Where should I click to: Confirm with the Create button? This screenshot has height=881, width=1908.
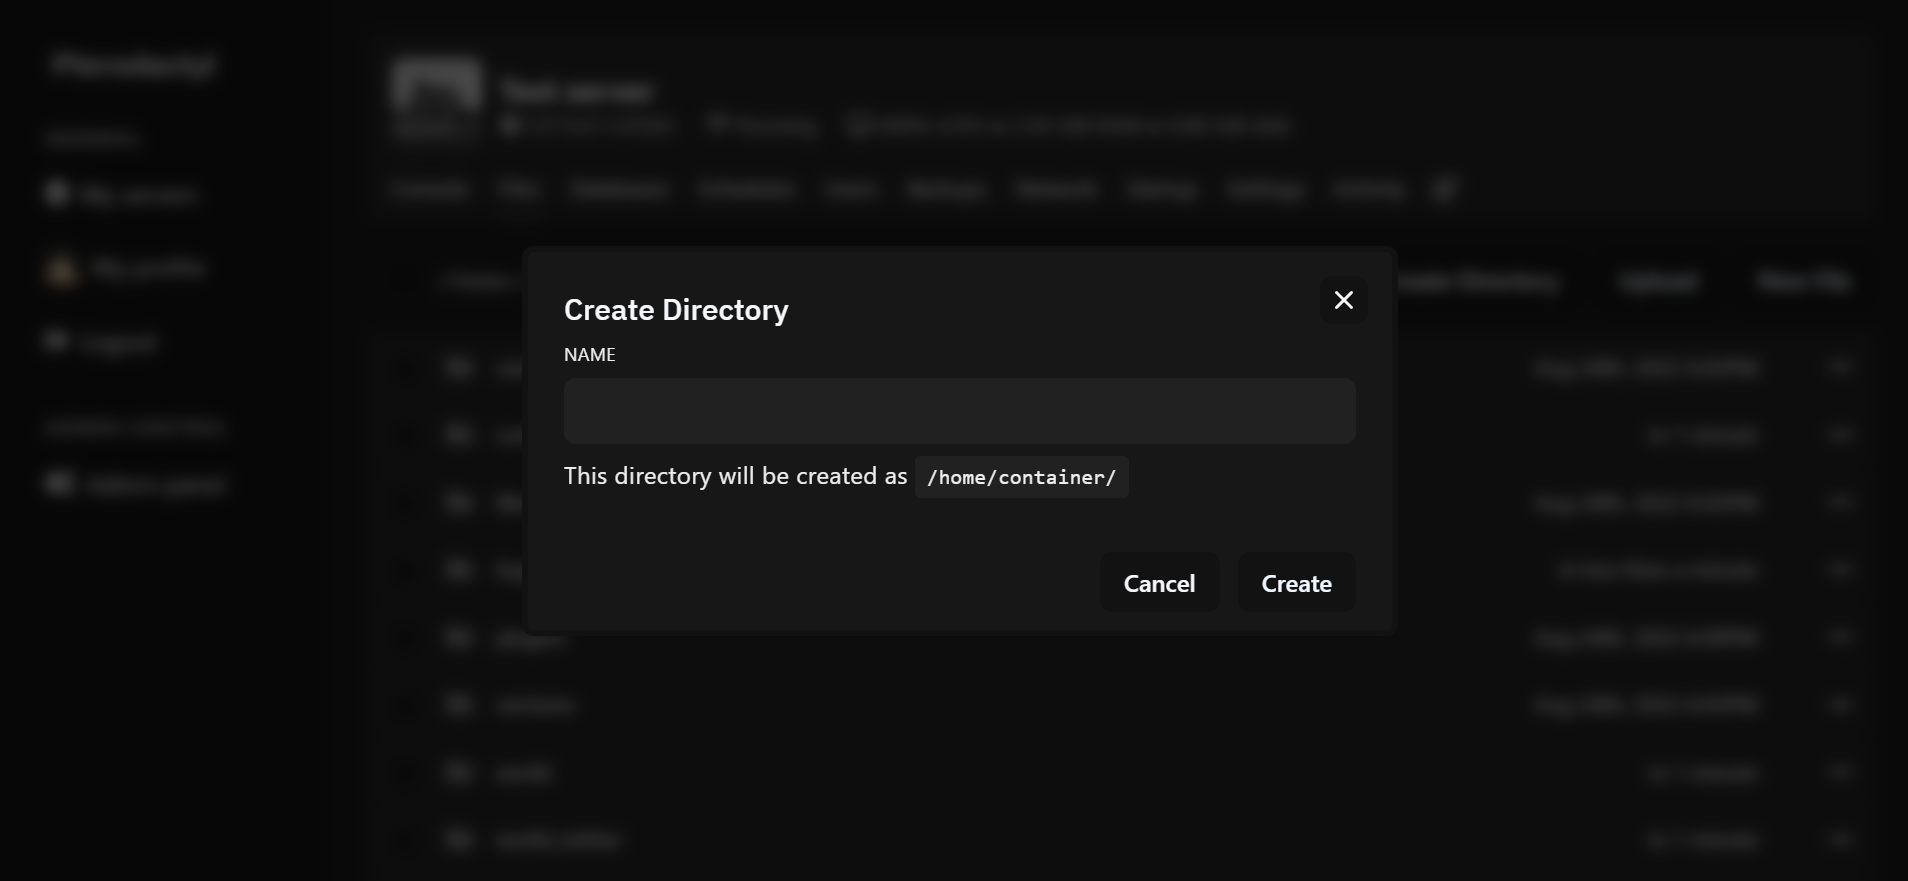pyautogui.click(x=1296, y=583)
